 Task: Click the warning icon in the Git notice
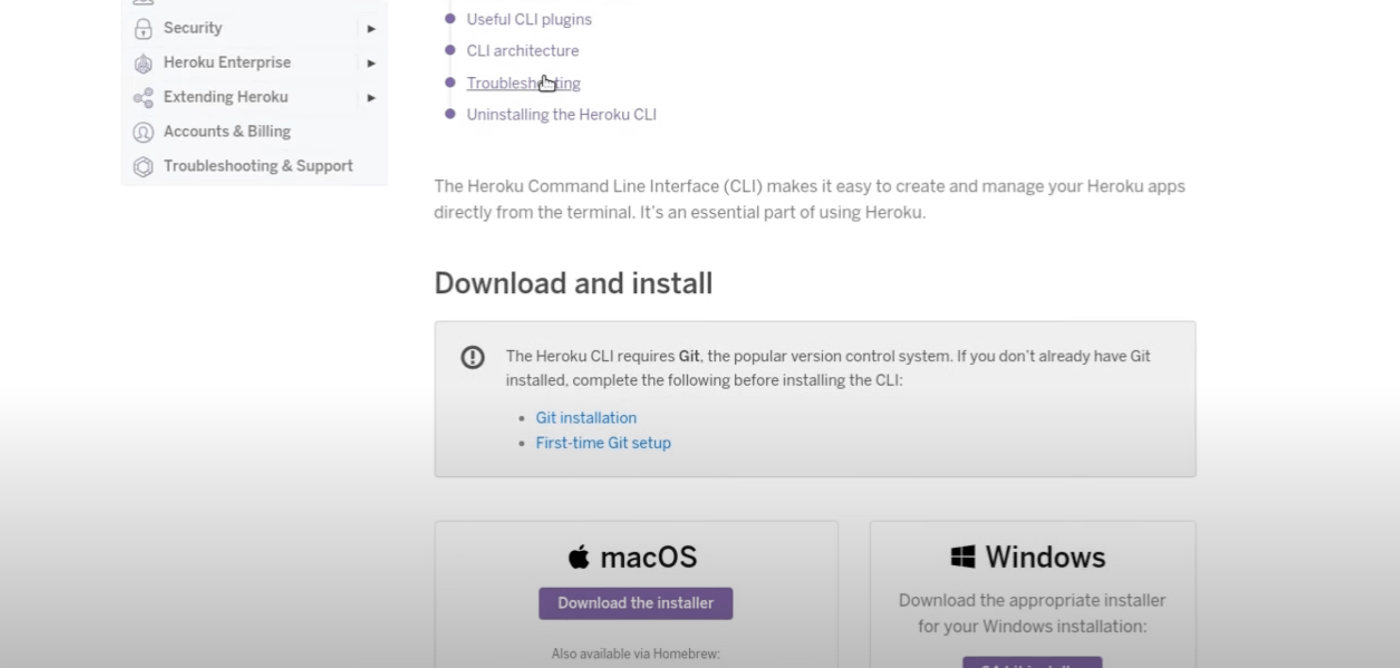pos(472,357)
